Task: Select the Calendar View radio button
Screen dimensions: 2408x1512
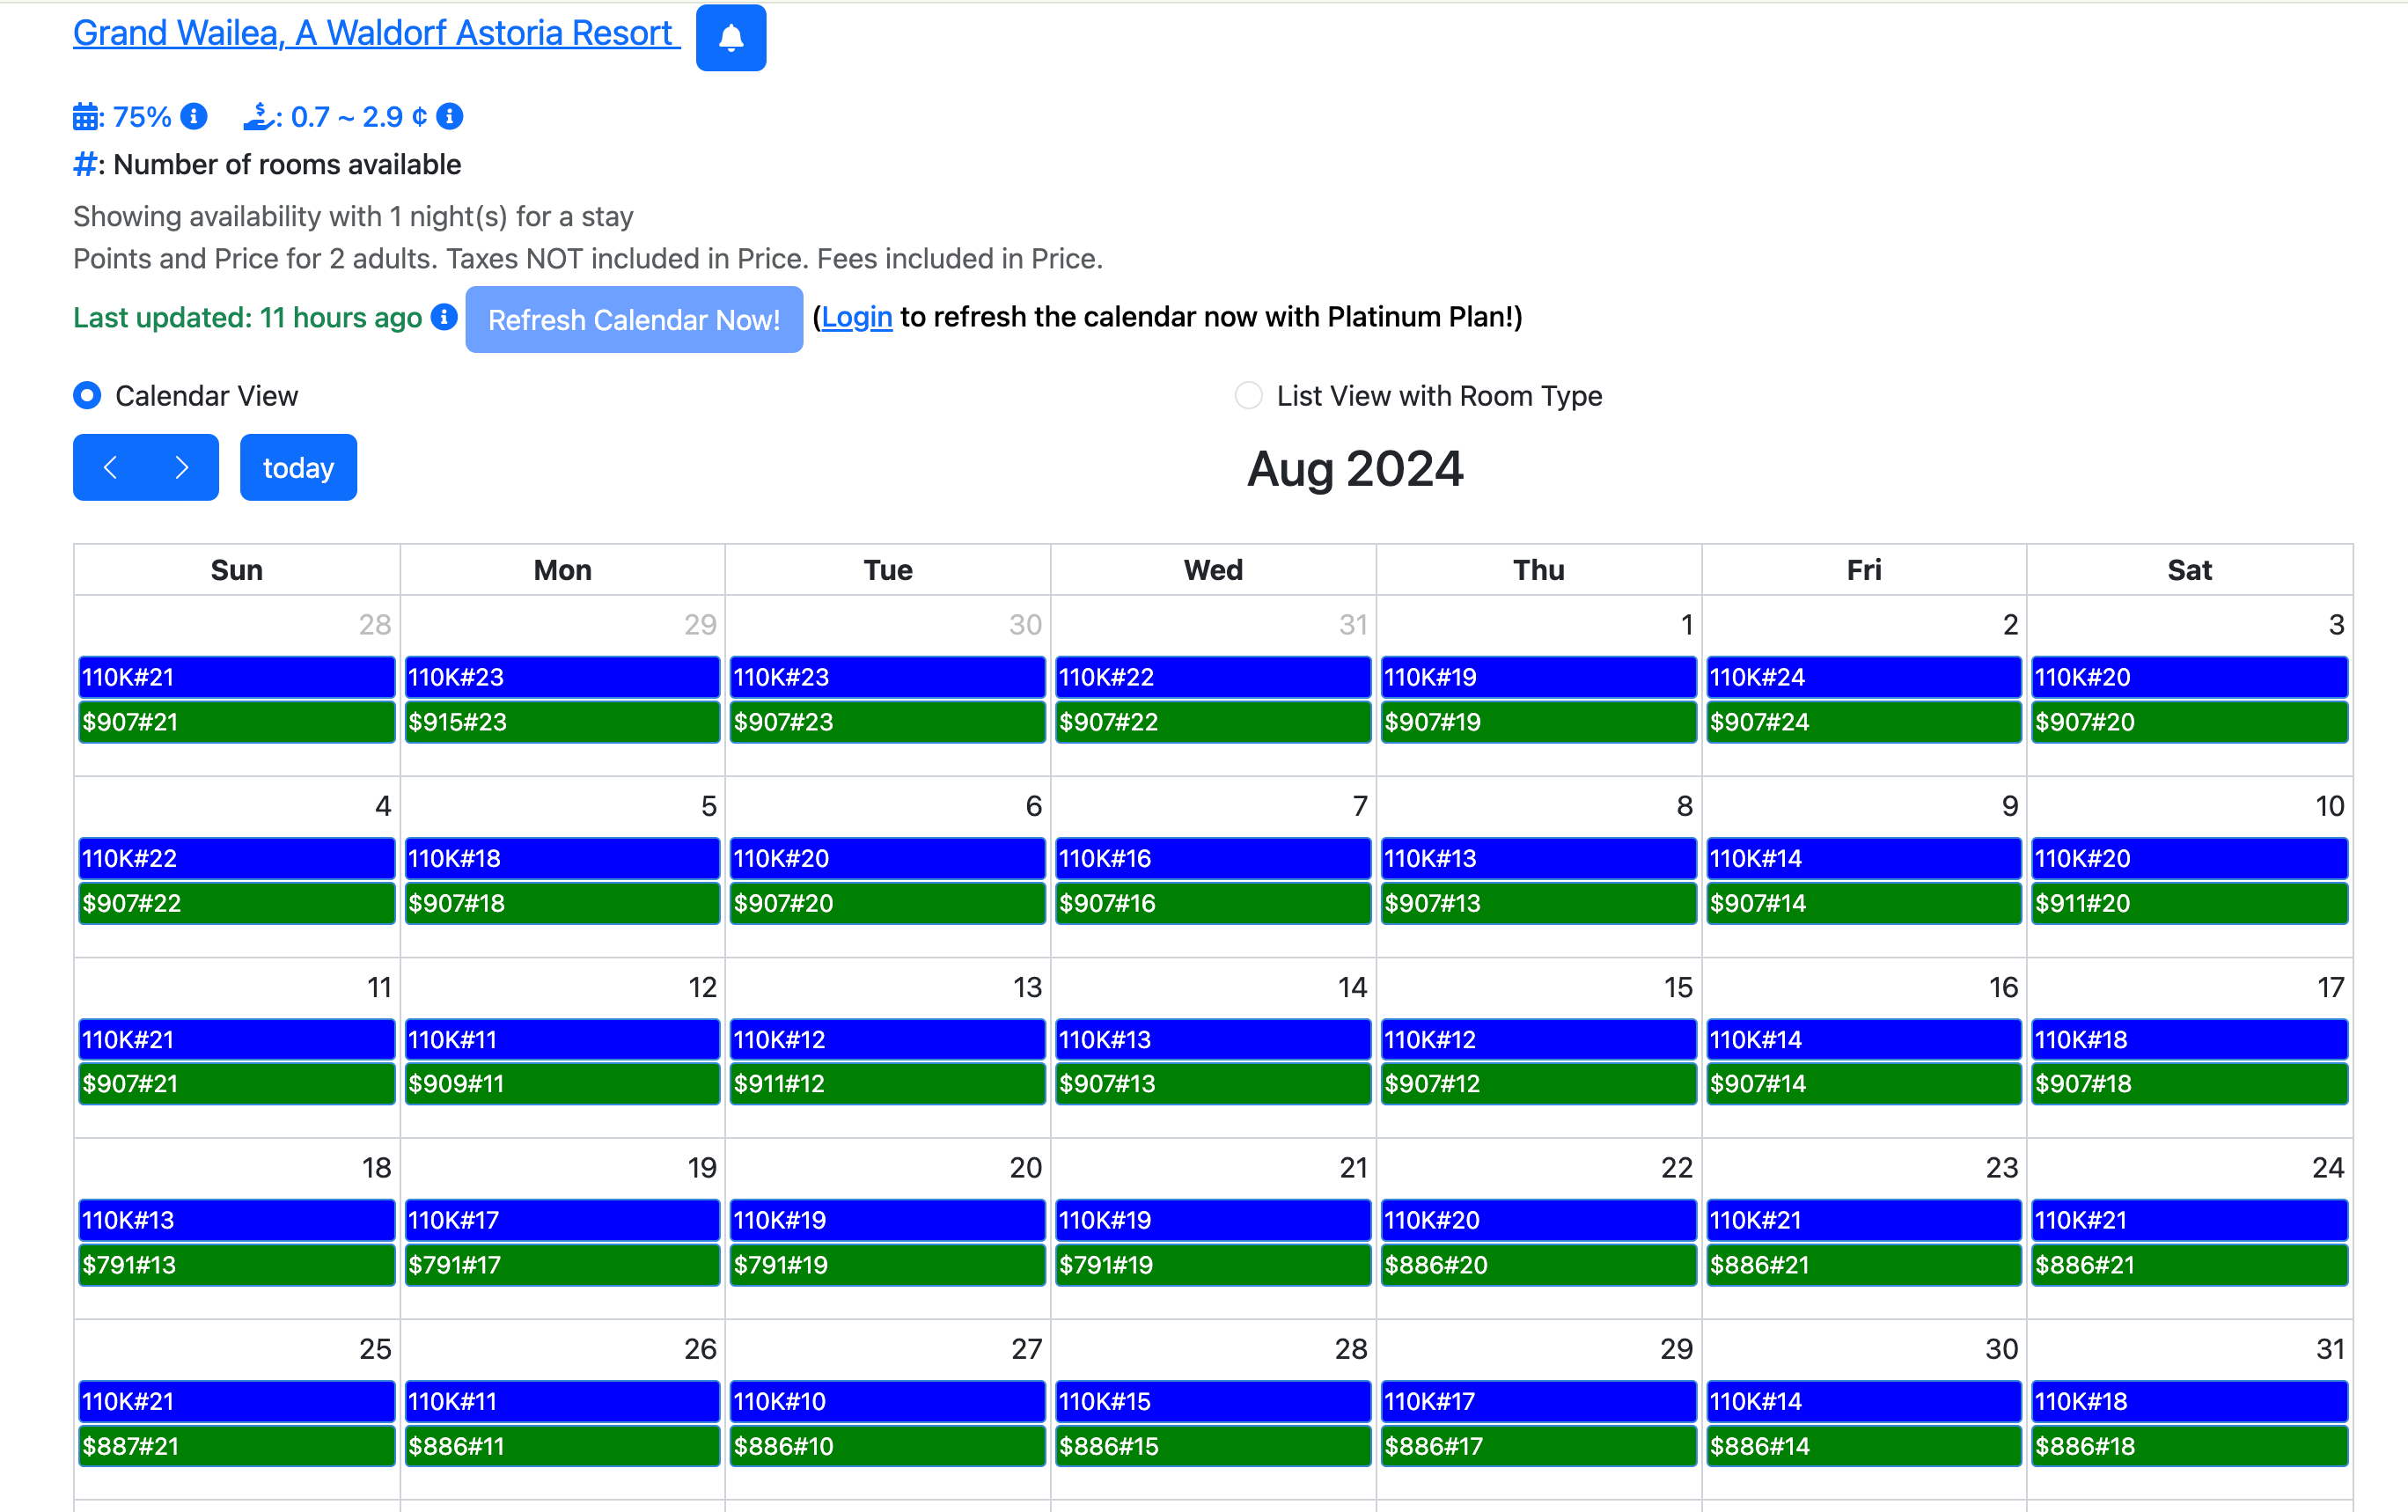Action: coord(87,395)
